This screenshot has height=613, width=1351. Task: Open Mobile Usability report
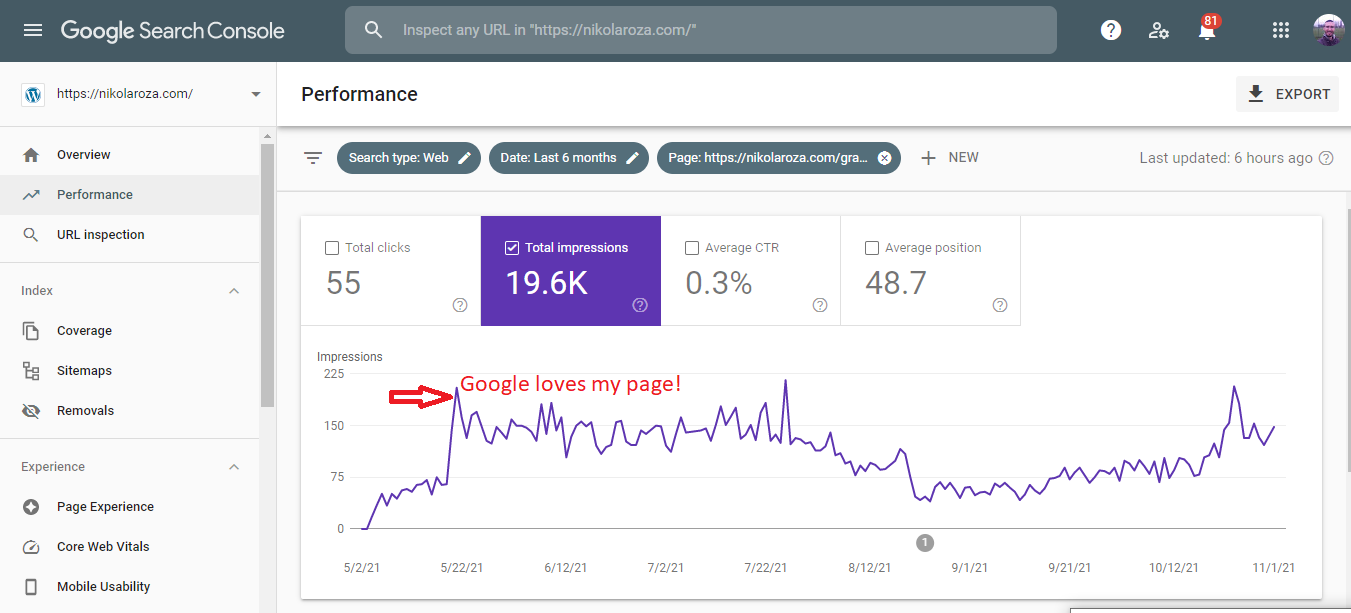pos(130,587)
